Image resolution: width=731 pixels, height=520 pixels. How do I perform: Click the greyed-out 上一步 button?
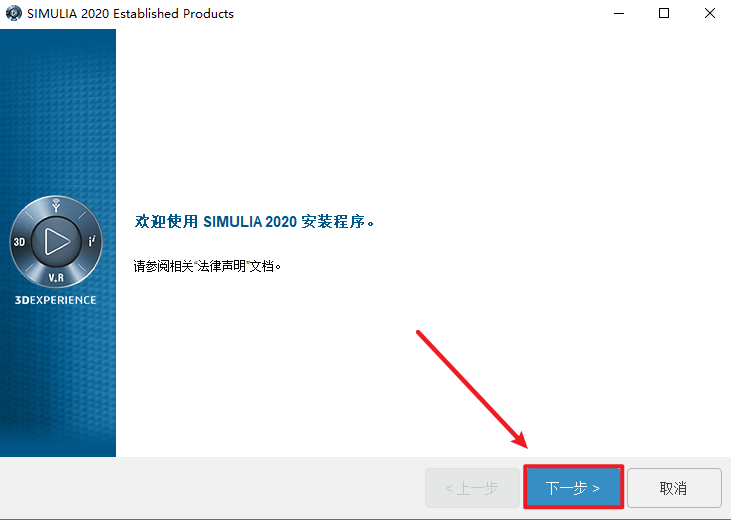point(472,488)
